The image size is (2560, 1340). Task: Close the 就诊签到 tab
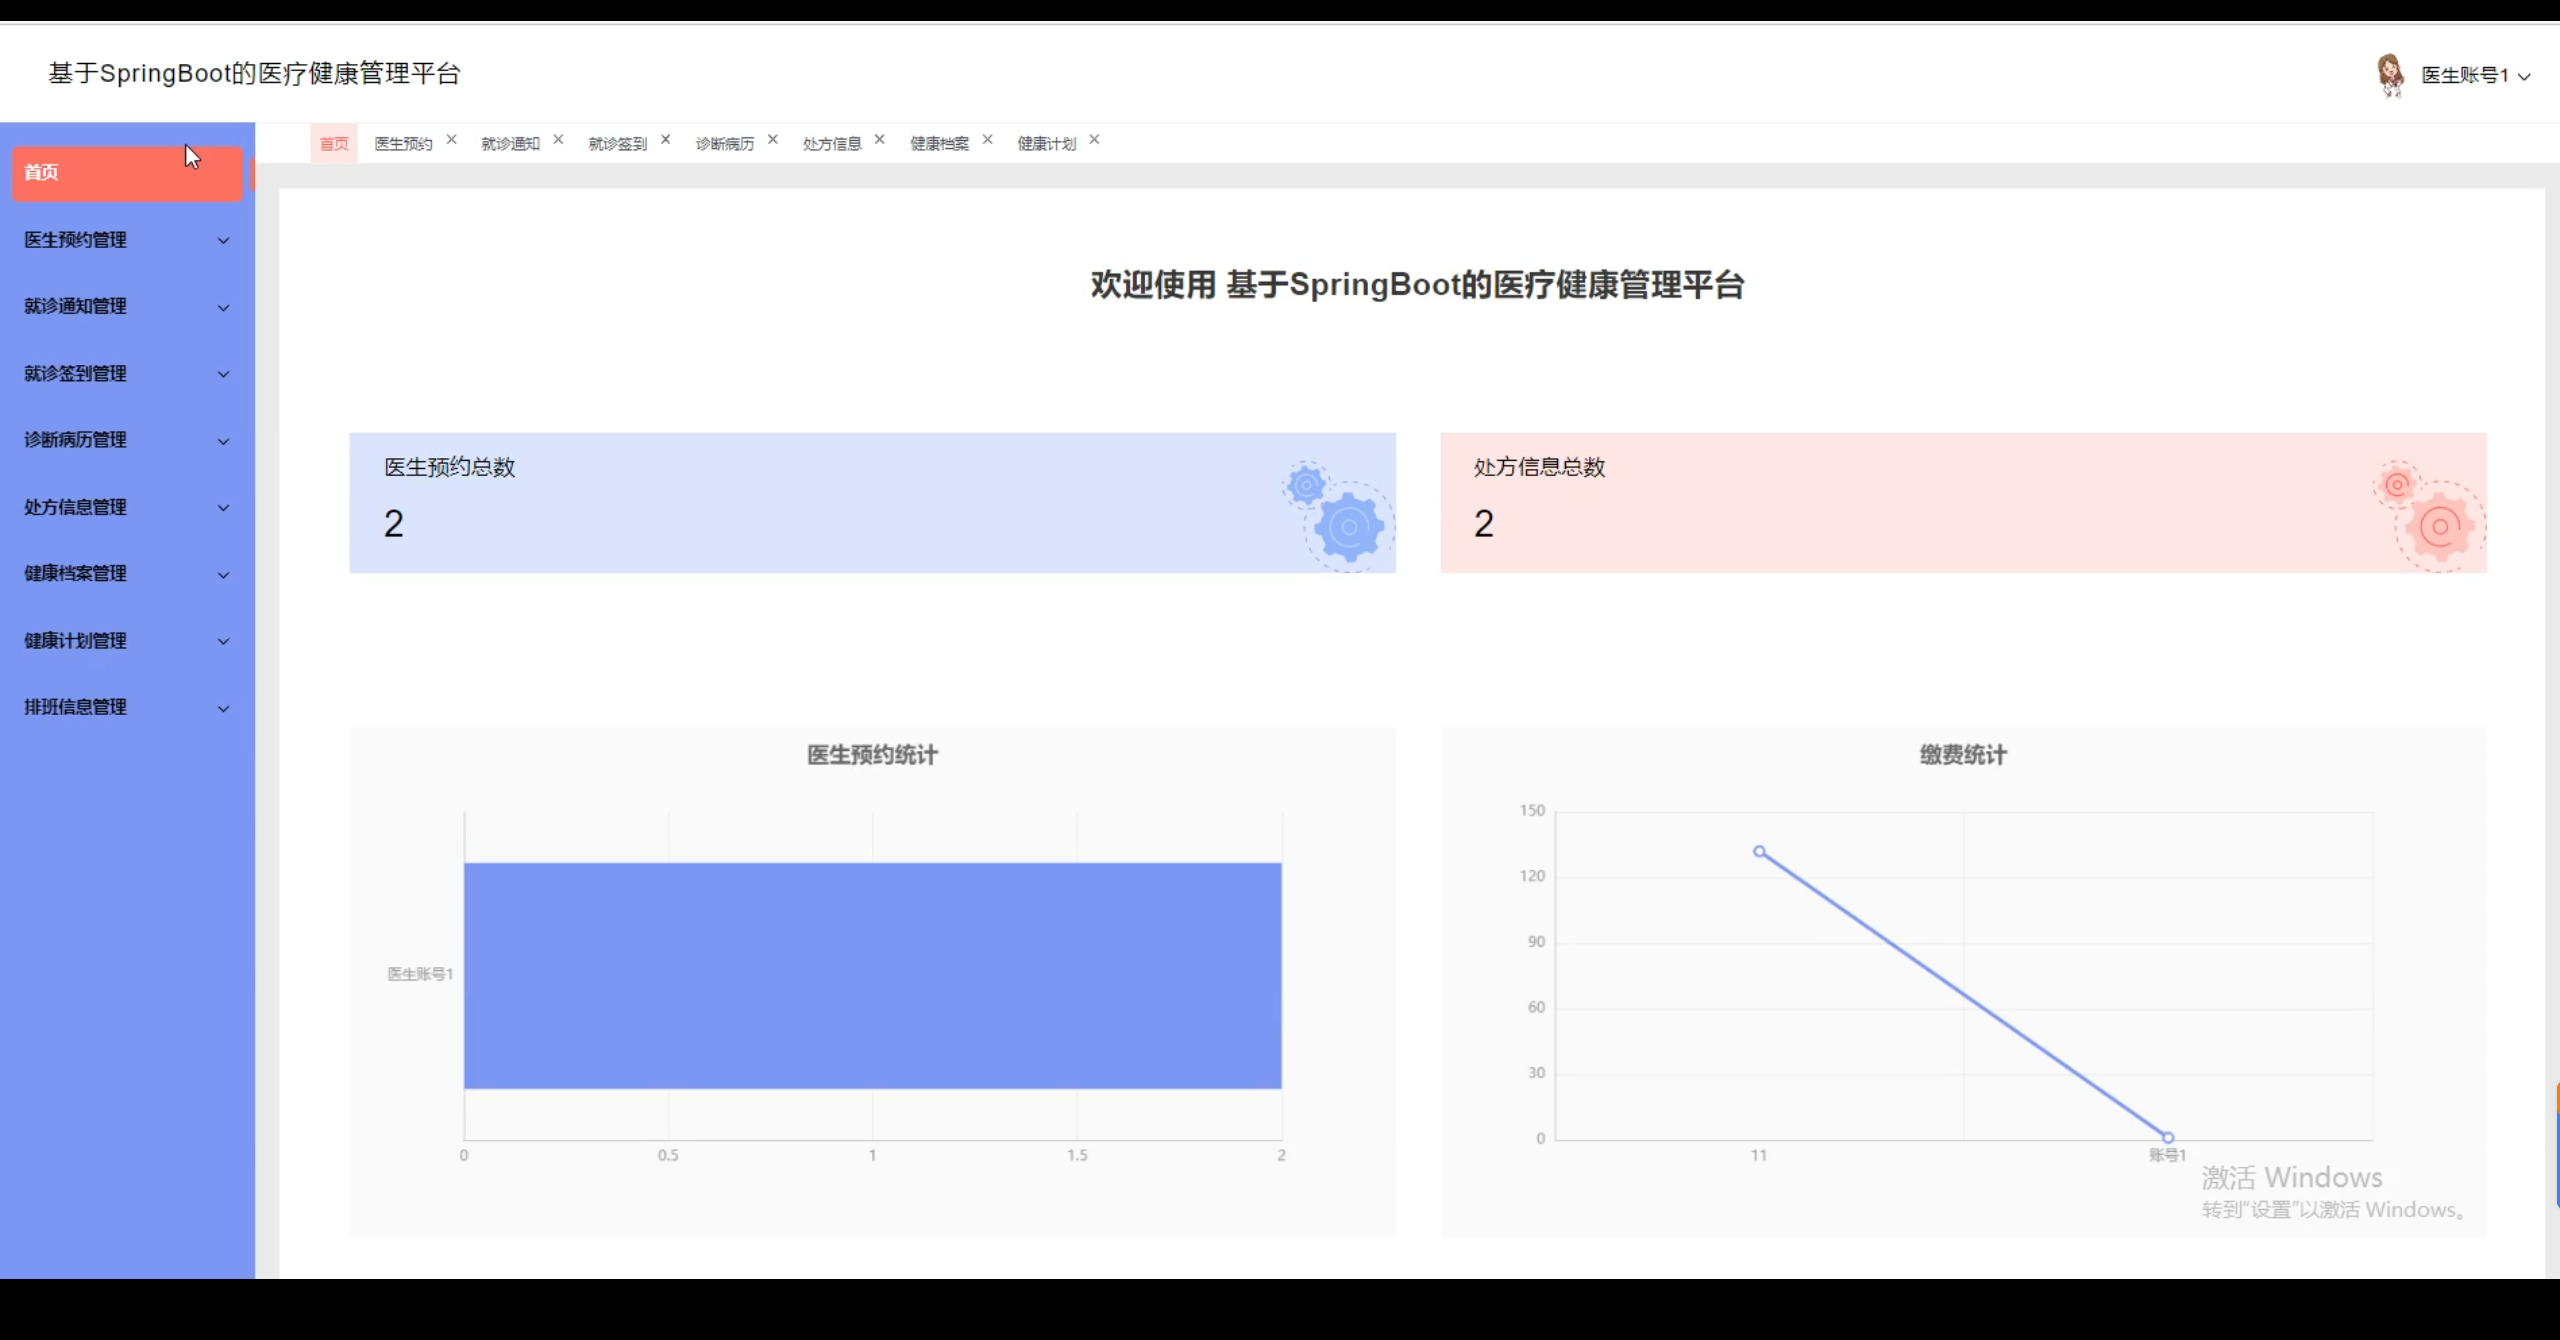[x=665, y=140]
